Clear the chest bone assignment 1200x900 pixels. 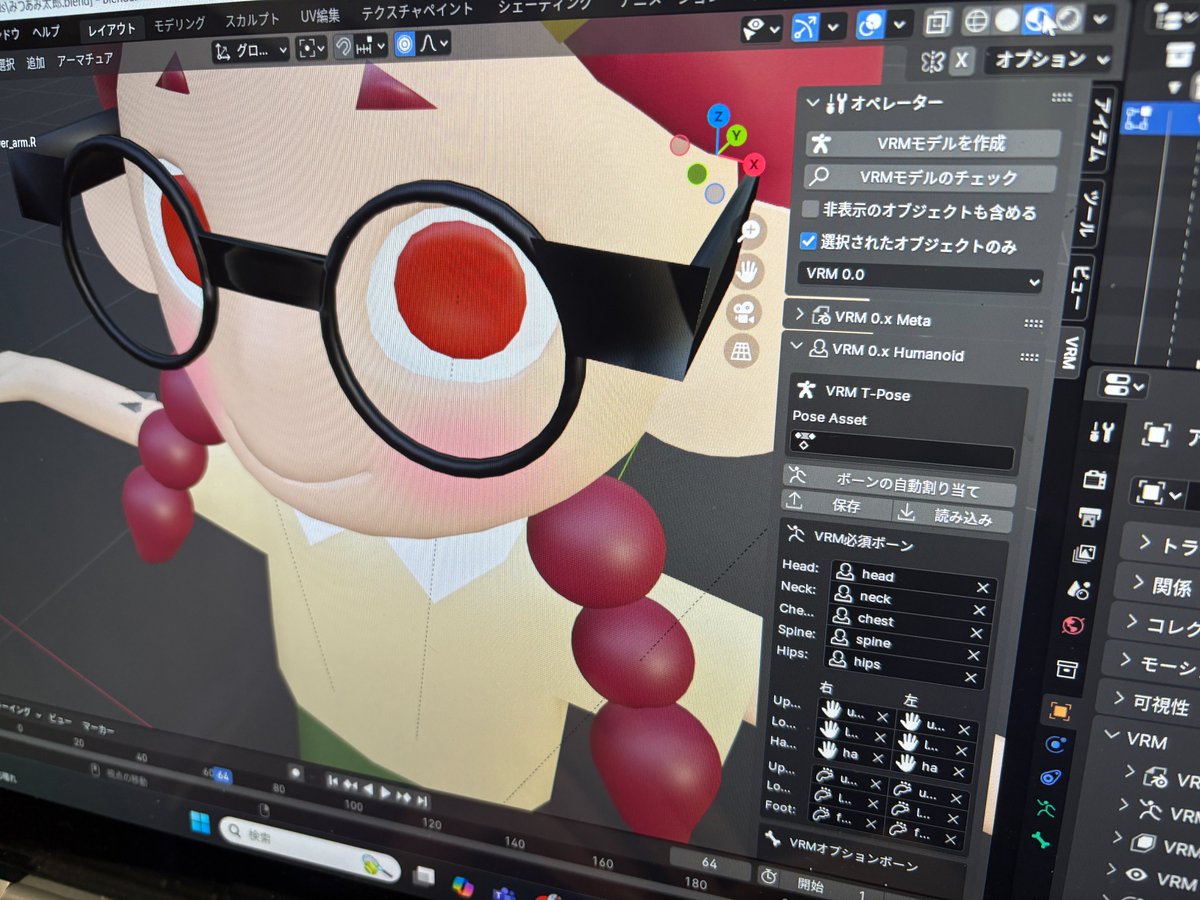coord(977,633)
